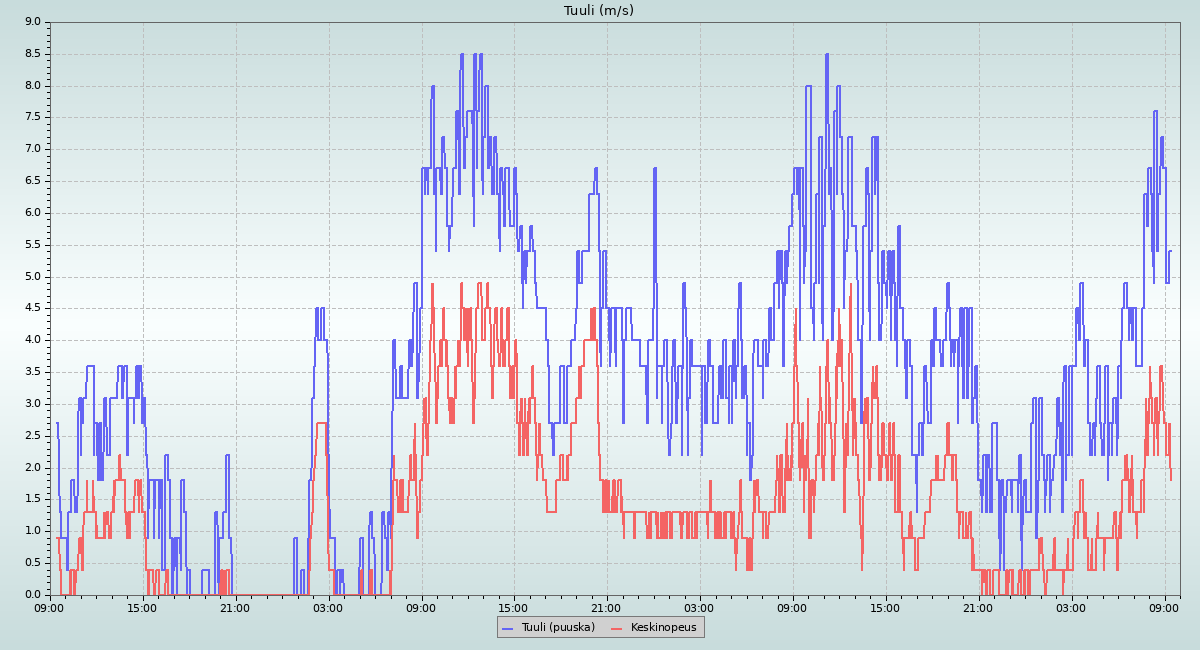The image size is (1200, 650).
Task: Click the 8.5 y-axis tick label
Action: (x=32, y=54)
